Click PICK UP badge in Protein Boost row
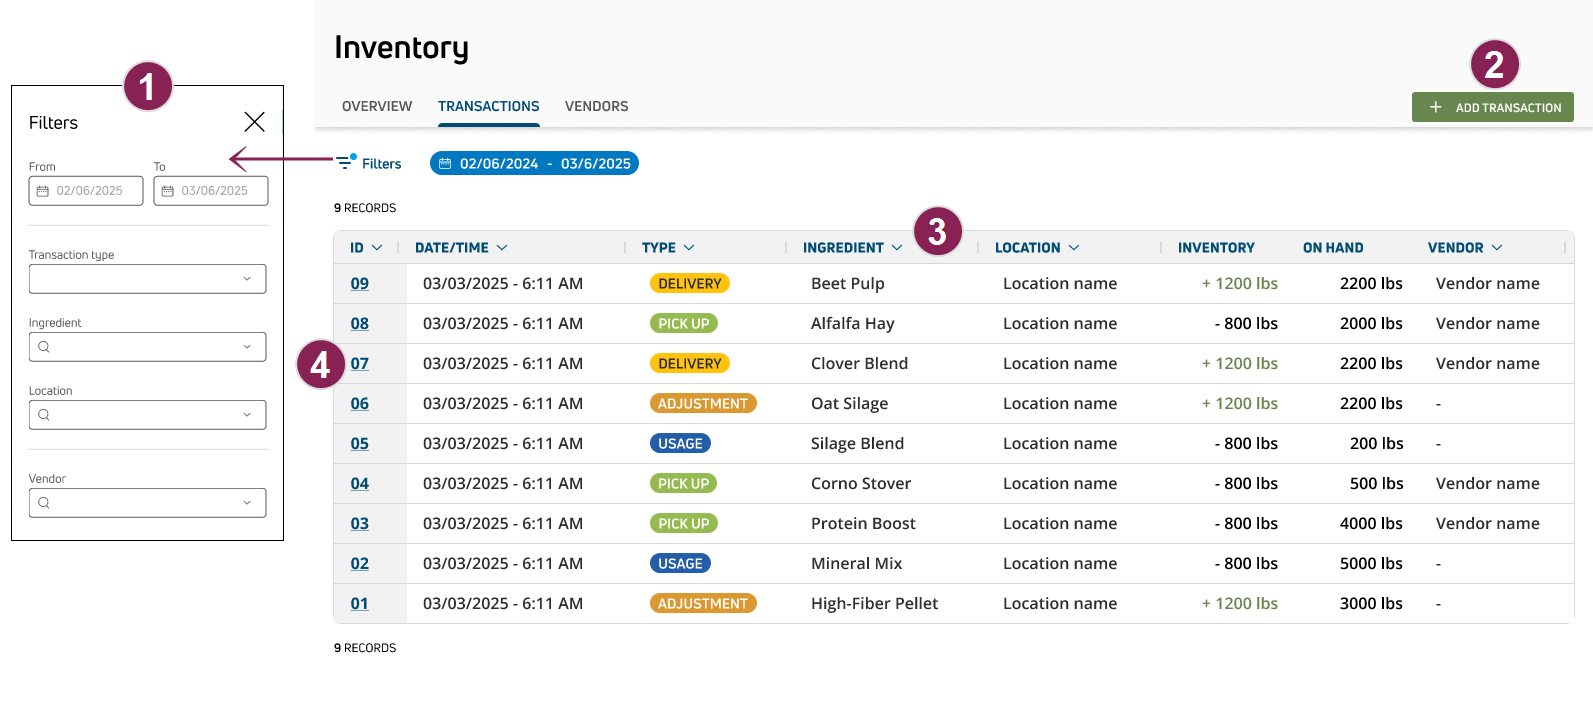The height and width of the screenshot is (708, 1593). 684,524
